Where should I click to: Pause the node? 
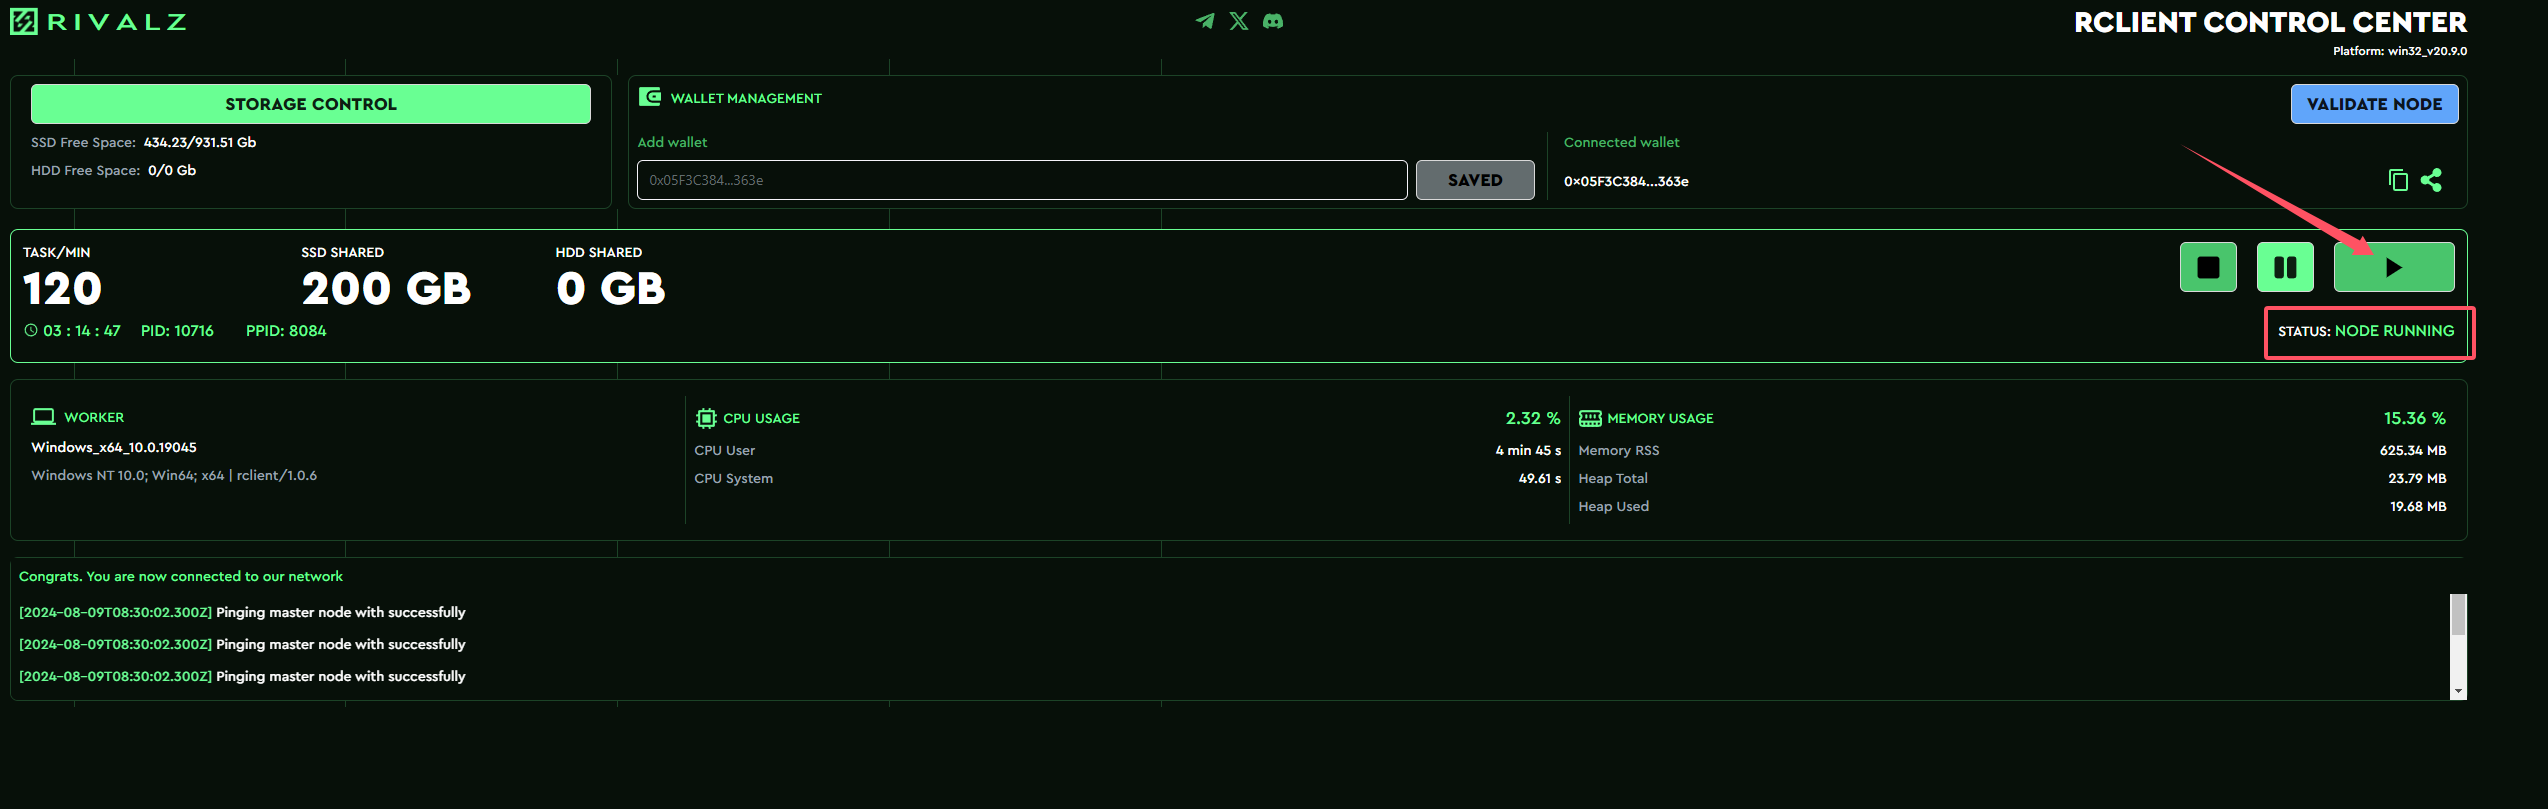click(x=2285, y=267)
